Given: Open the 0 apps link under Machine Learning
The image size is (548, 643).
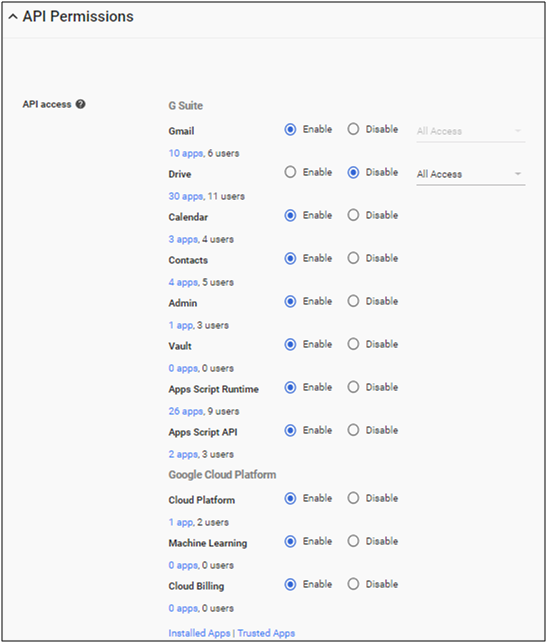Looking at the screenshot, I should pos(183,565).
